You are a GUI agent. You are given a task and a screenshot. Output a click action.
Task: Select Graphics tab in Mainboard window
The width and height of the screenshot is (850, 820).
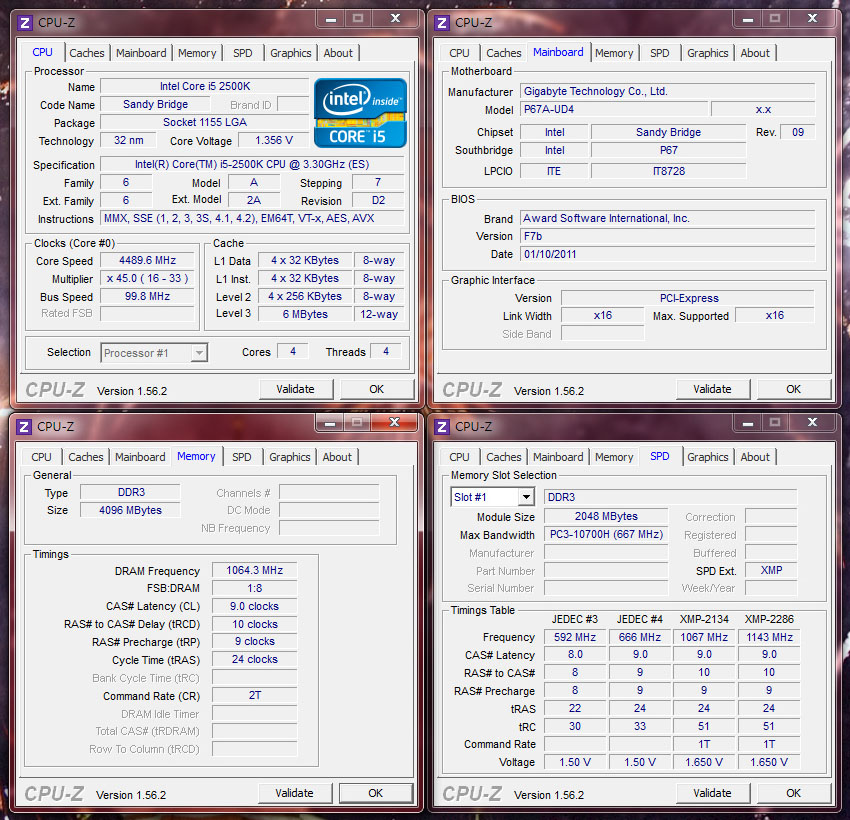(x=707, y=53)
